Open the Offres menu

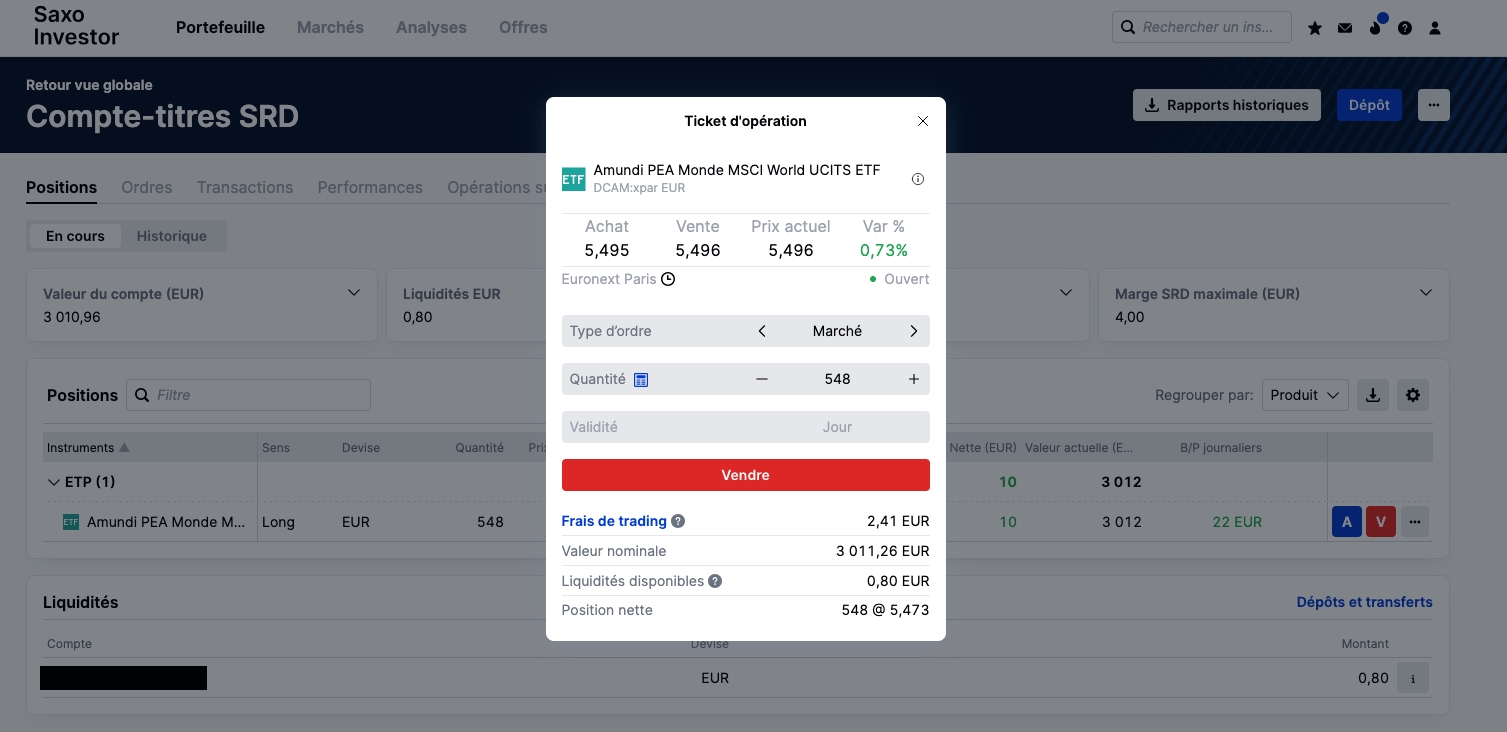pos(523,27)
